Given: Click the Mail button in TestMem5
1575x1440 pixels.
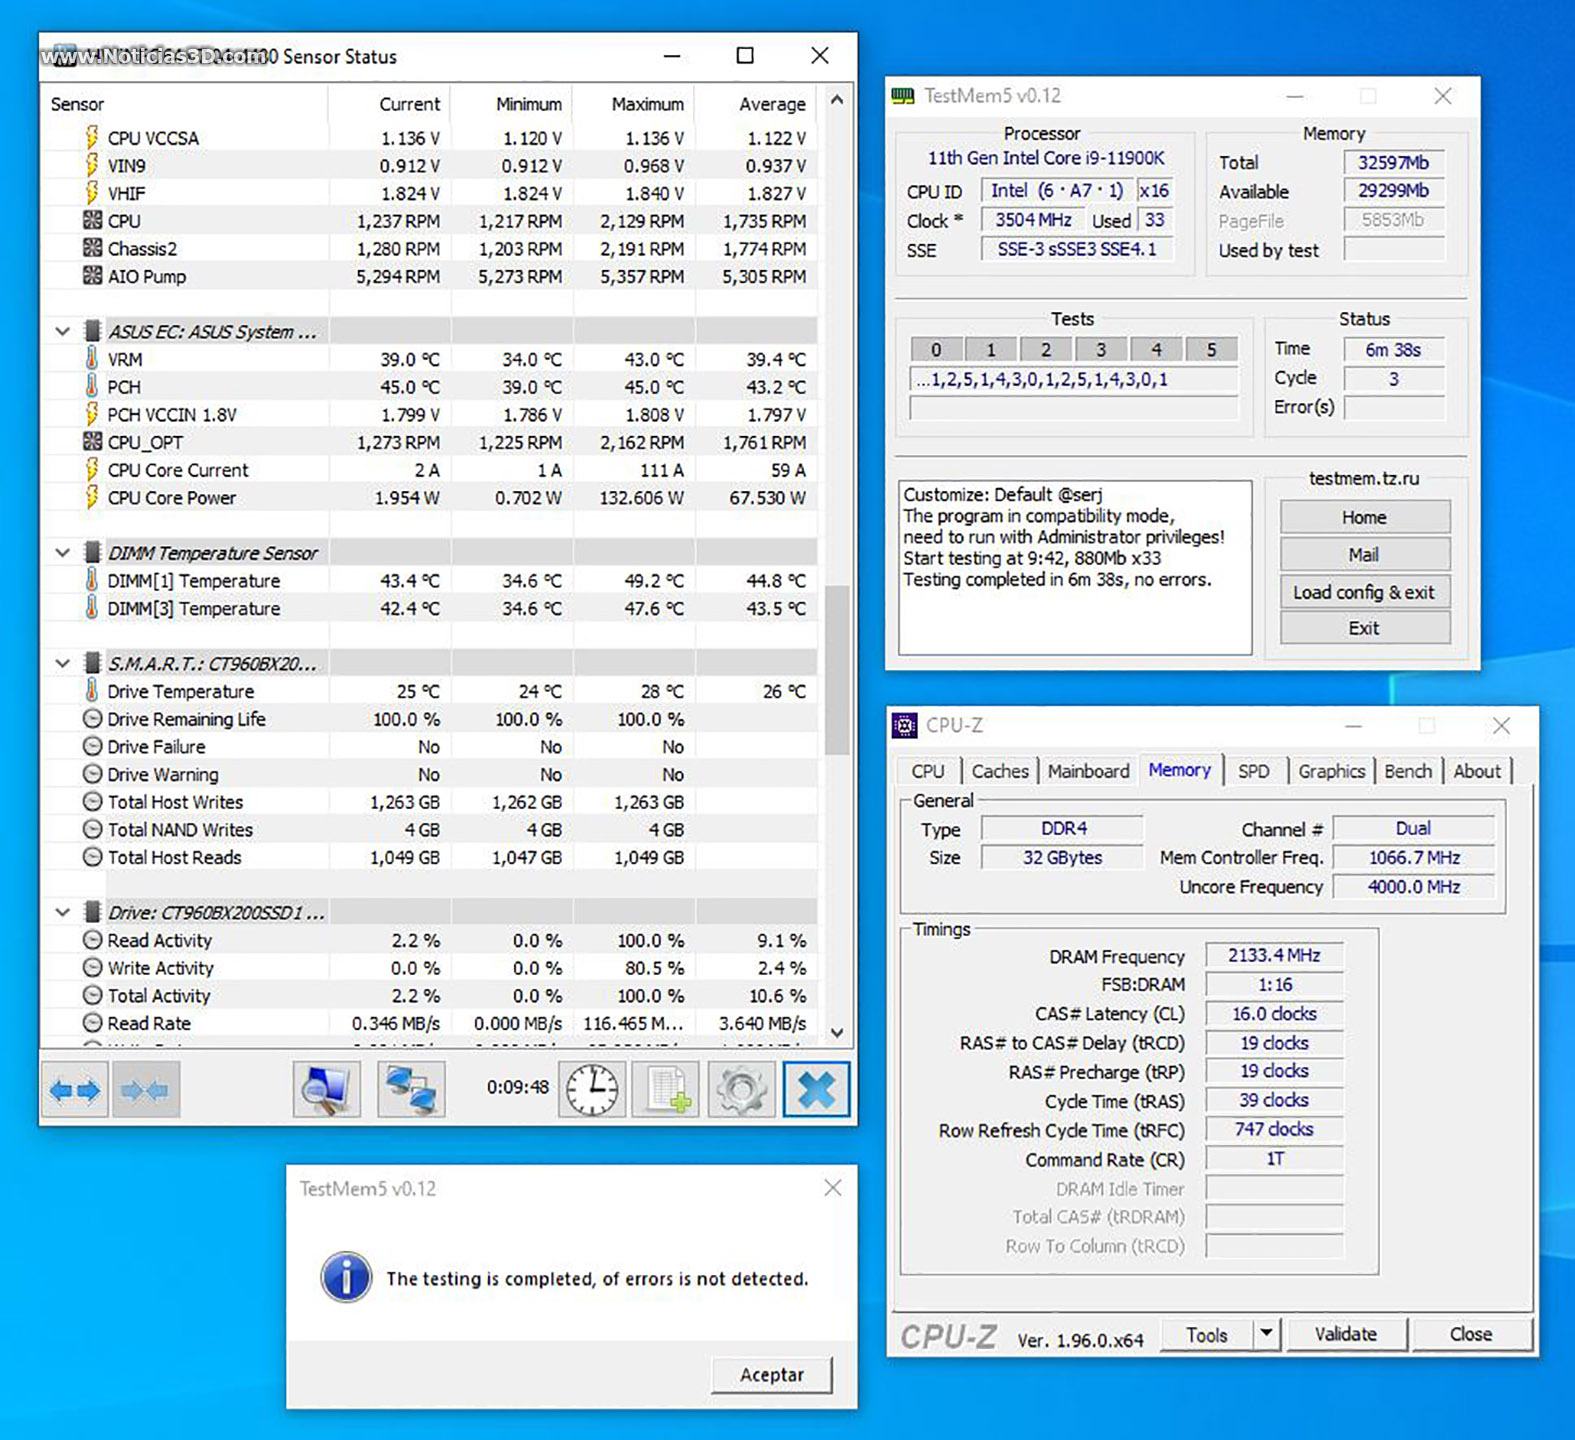Looking at the screenshot, I should tap(1364, 554).
